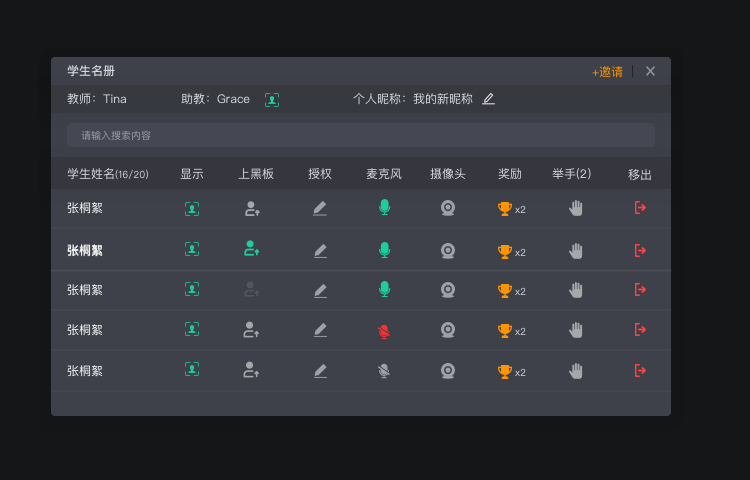Unmute the gray muted microphone
Screen dimensions: 750x480
pyautogui.click(x=384, y=371)
